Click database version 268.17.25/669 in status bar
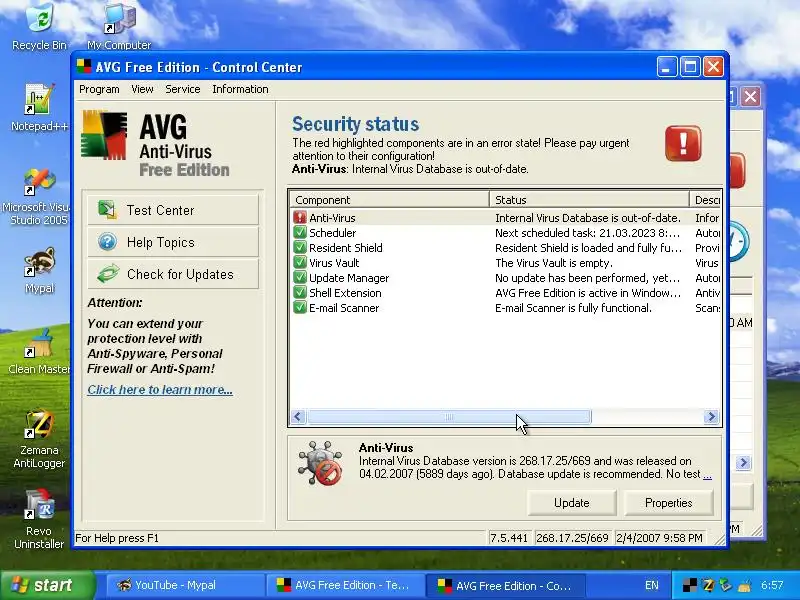800x600 pixels. pyautogui.click(x=572, y=538)
